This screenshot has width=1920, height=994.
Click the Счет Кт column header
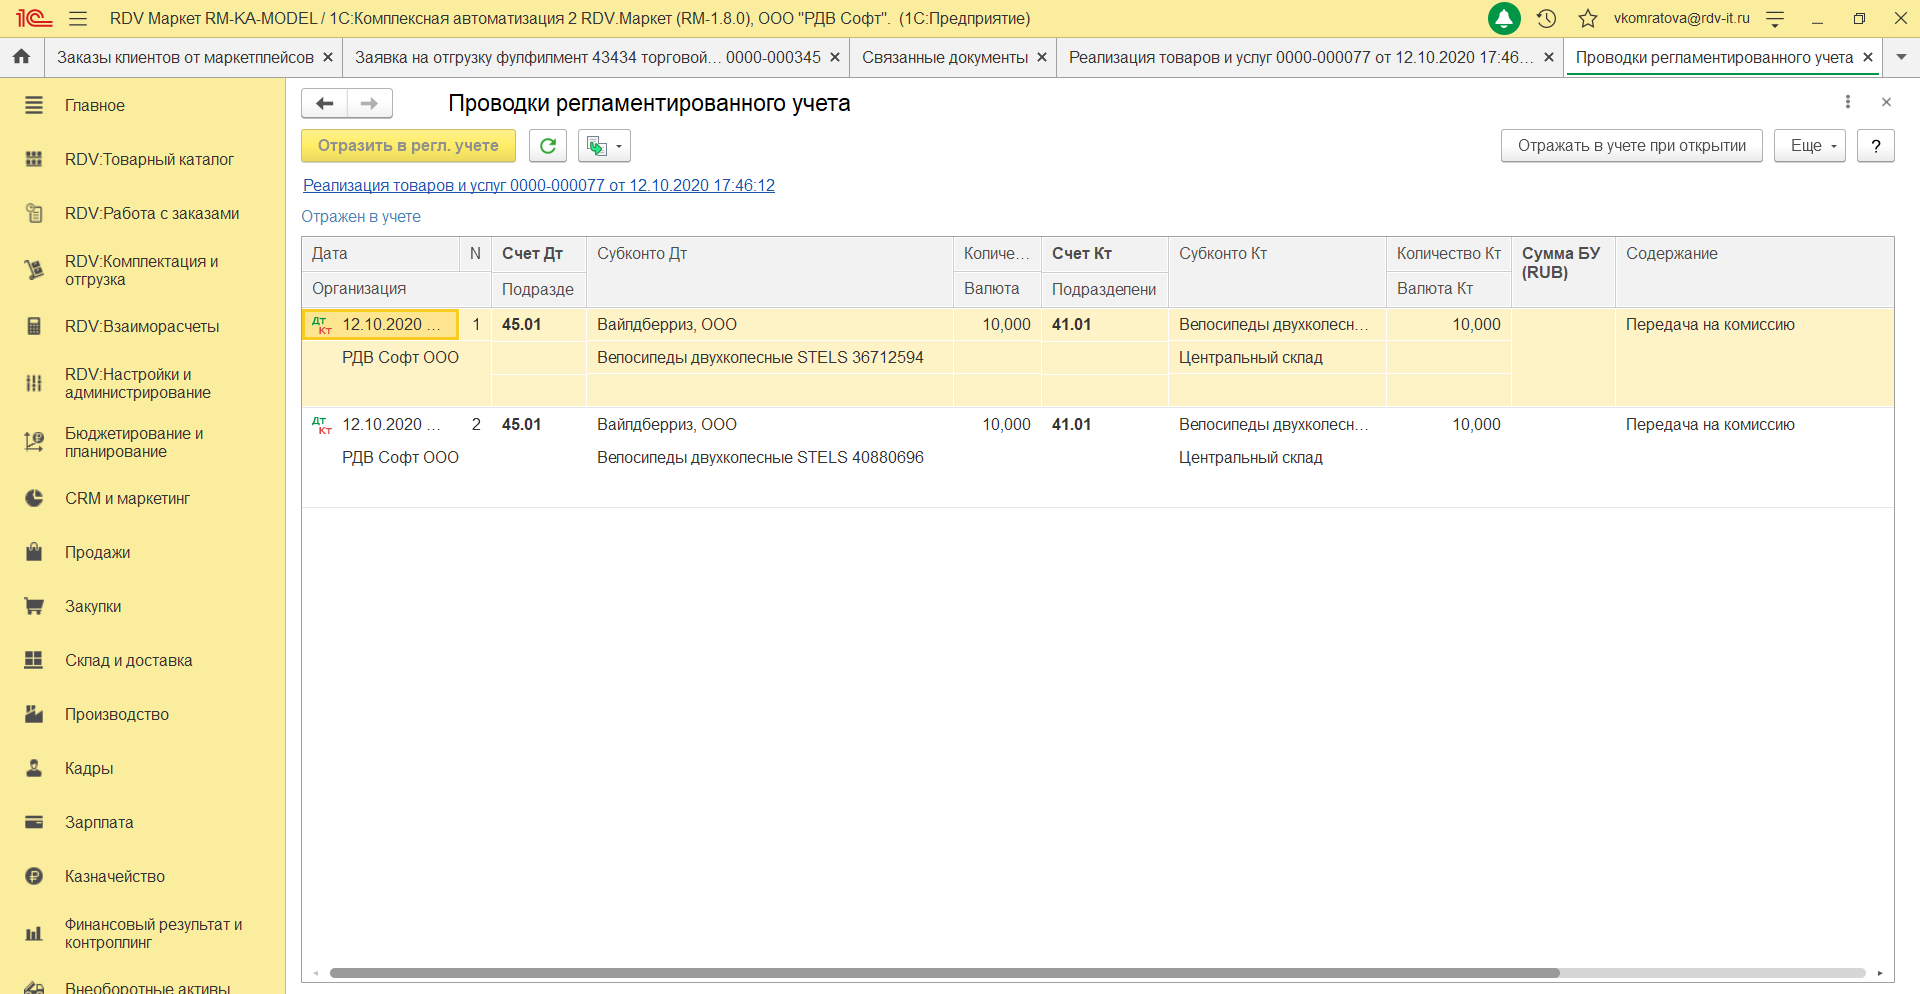coord(1105,254)
